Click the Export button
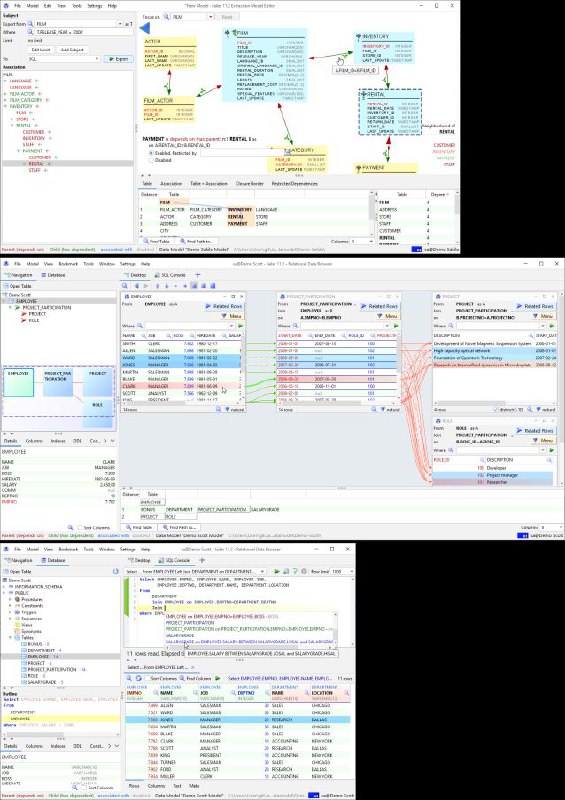This screenshot has height=800, width=565. tap(118, 59)
